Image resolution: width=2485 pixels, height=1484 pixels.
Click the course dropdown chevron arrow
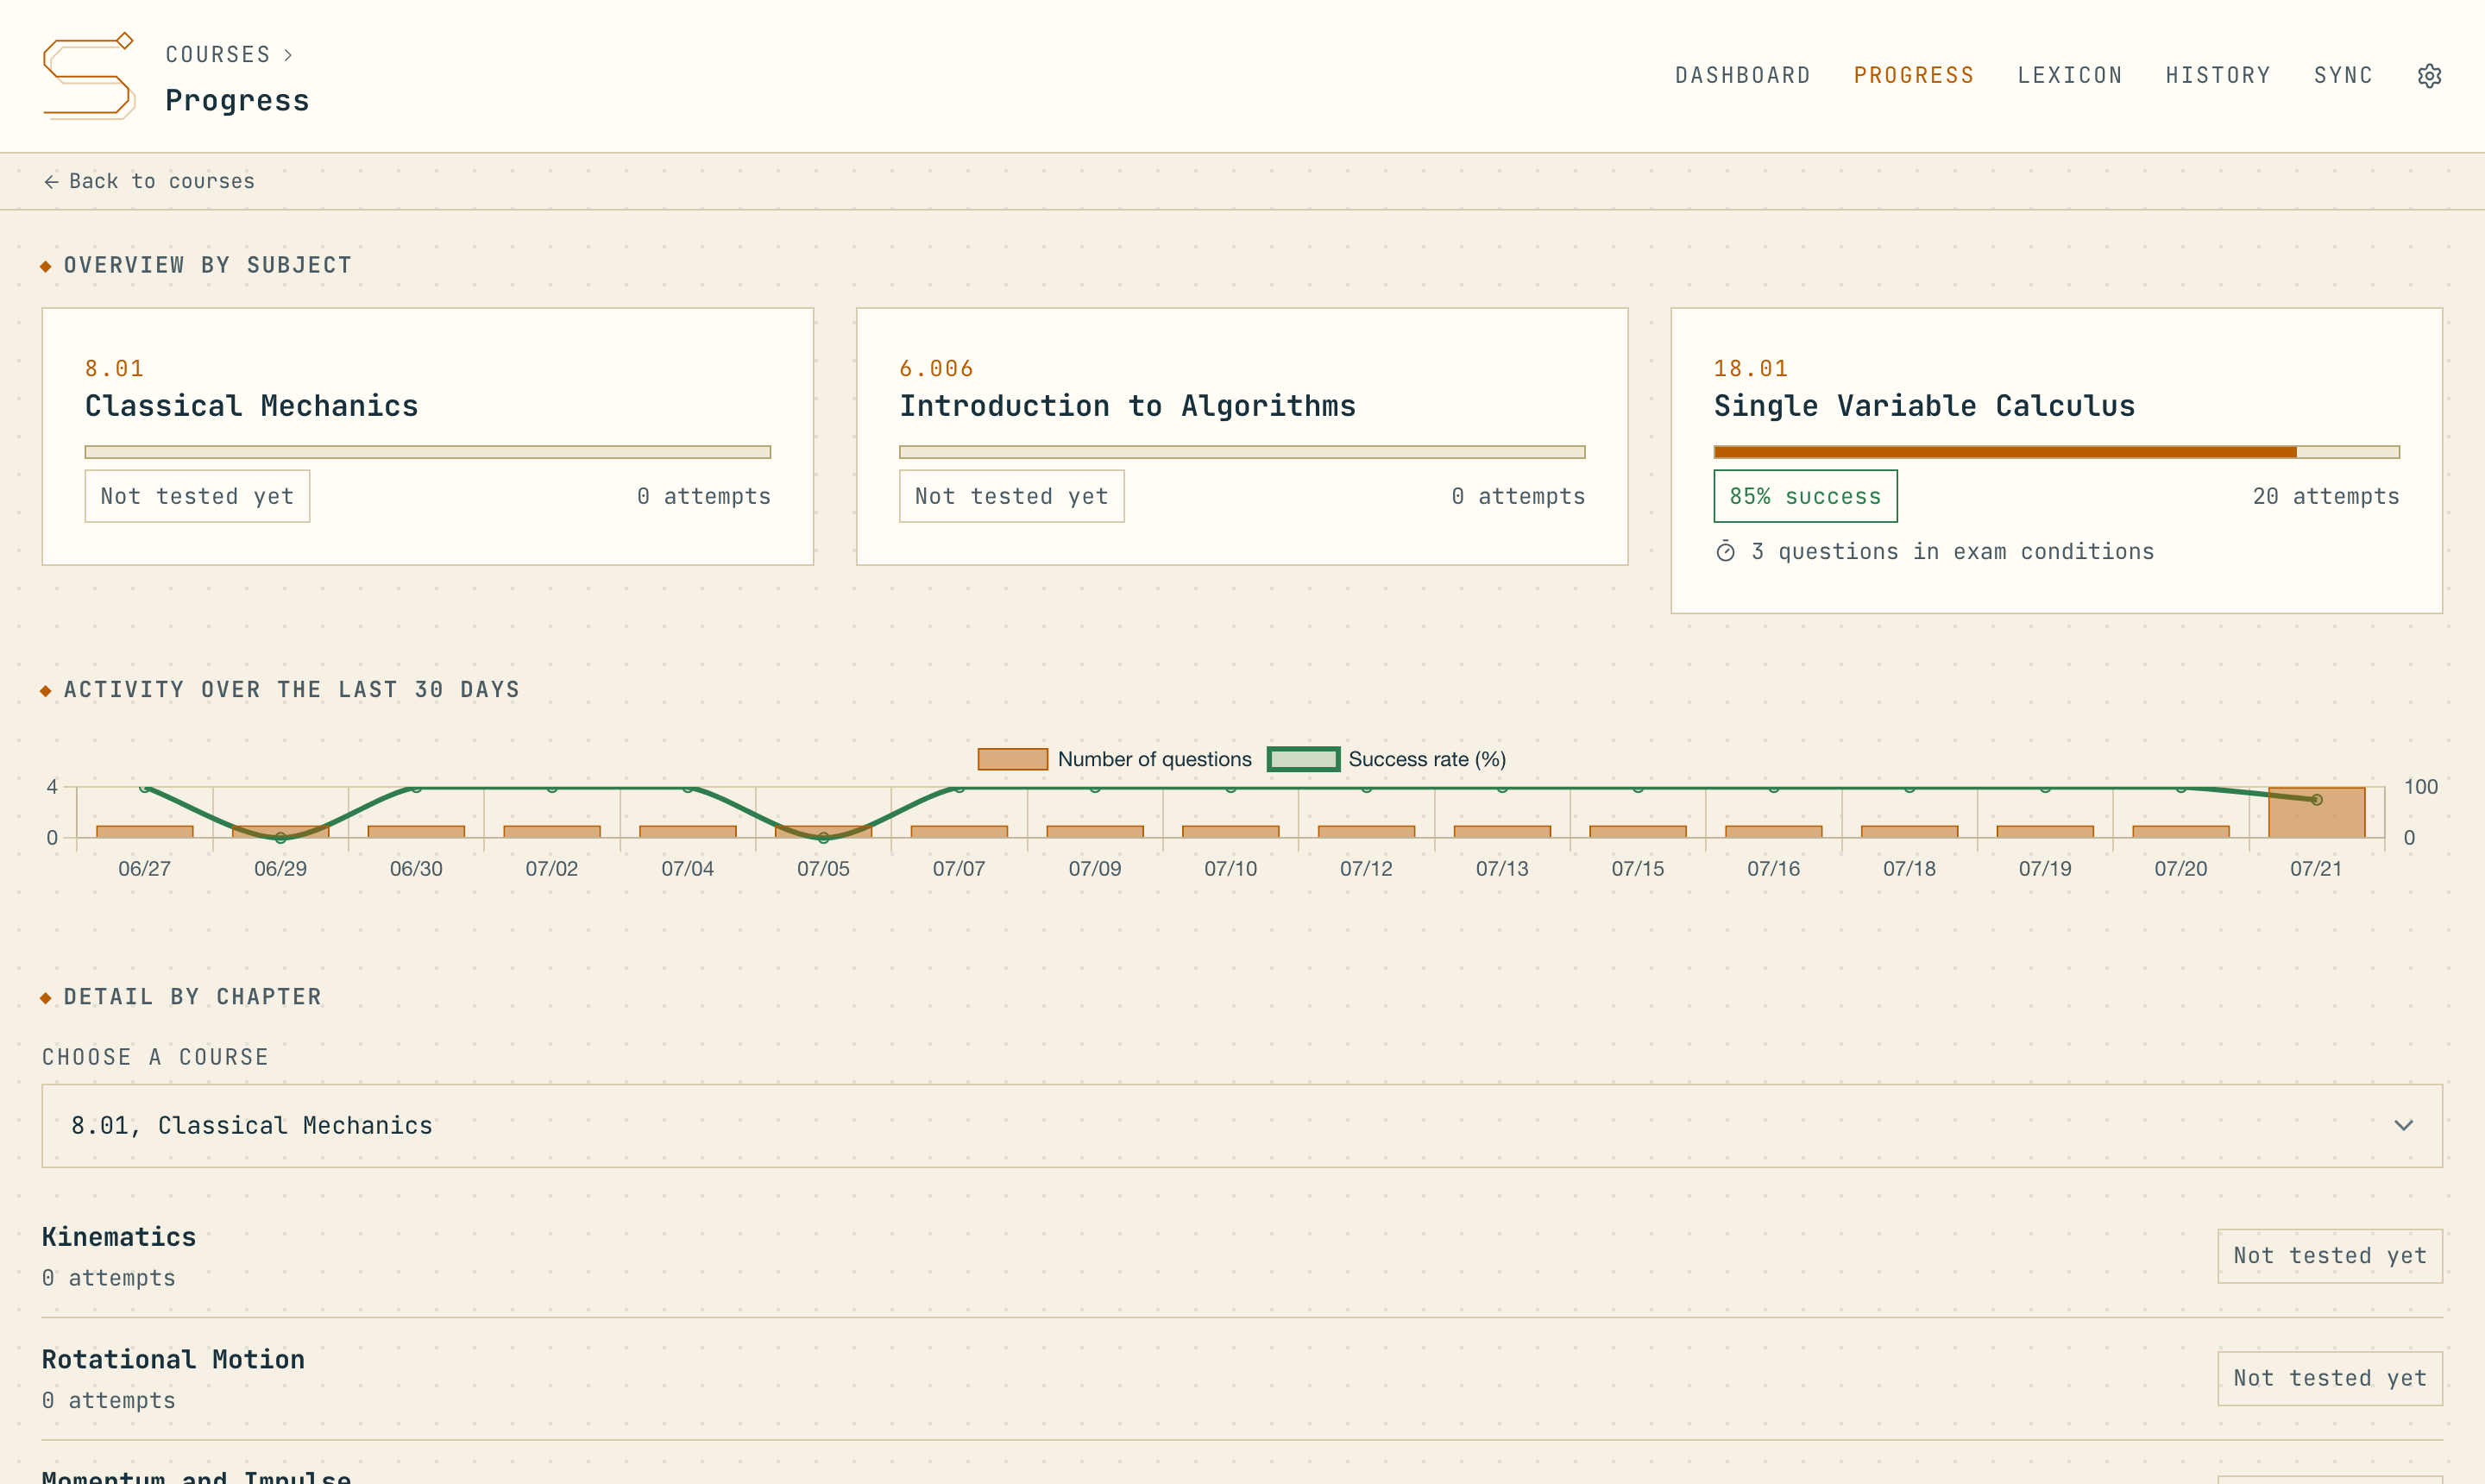point(2403,1126)
